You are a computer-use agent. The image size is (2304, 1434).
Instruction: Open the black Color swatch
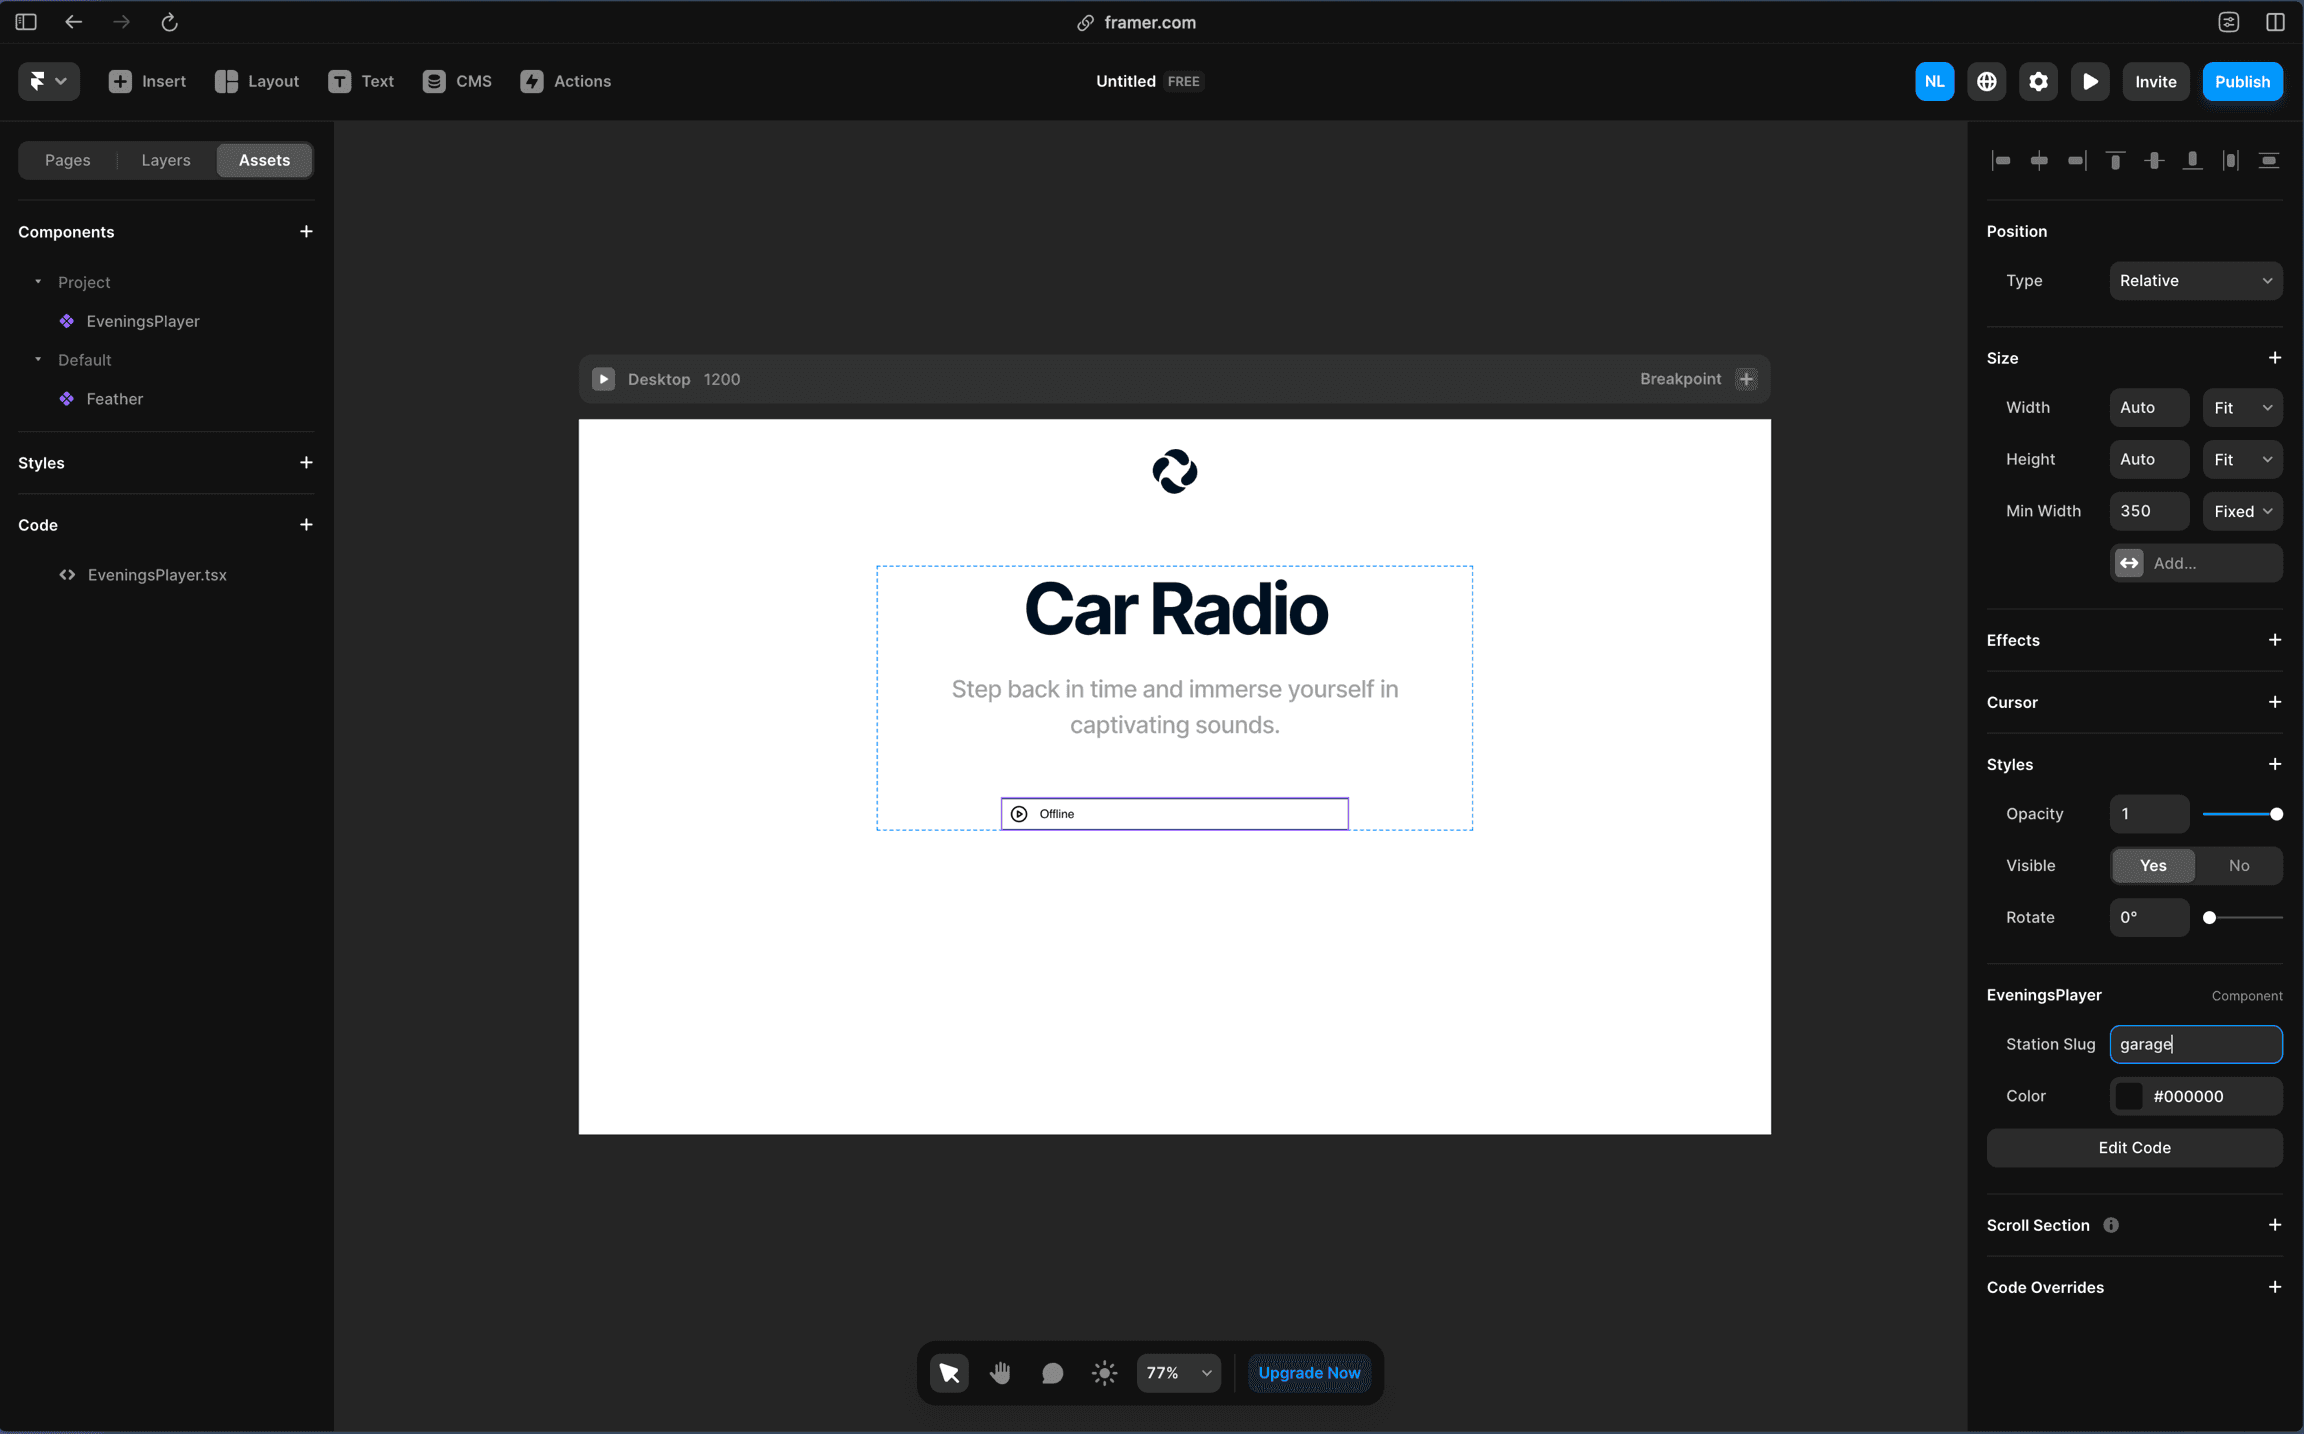(2129, 1096)
